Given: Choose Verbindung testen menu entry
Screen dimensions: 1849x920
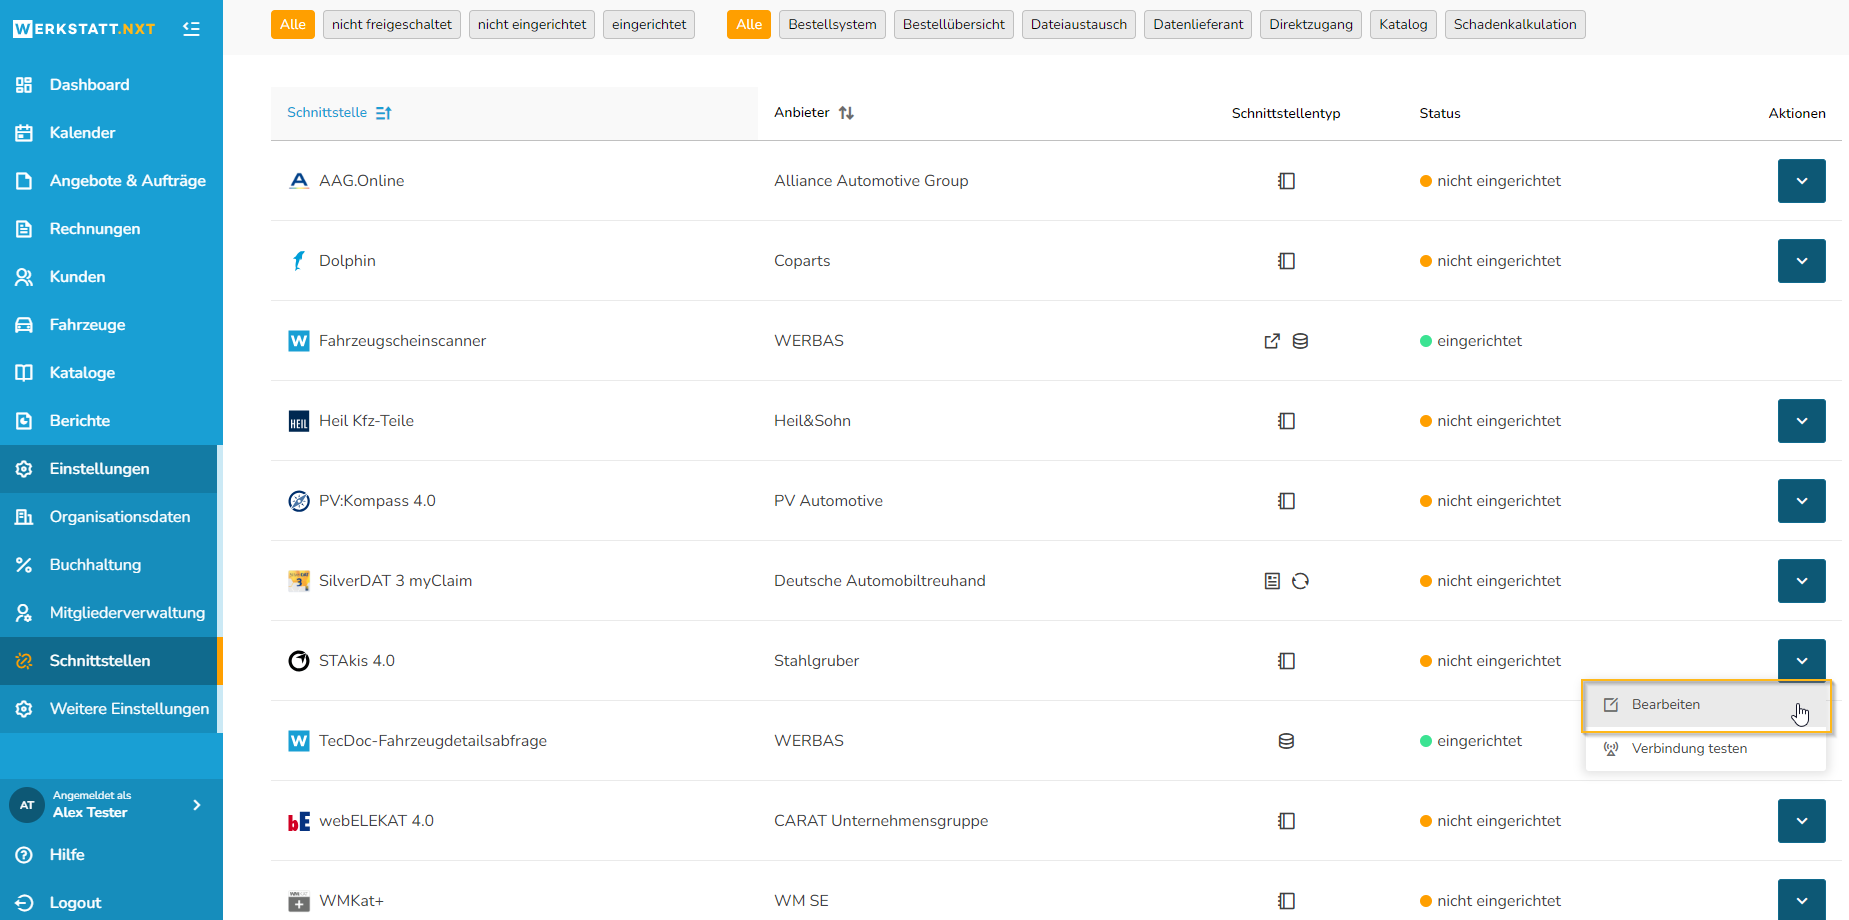Looking at the screenshot, I should pos(1706,749).
